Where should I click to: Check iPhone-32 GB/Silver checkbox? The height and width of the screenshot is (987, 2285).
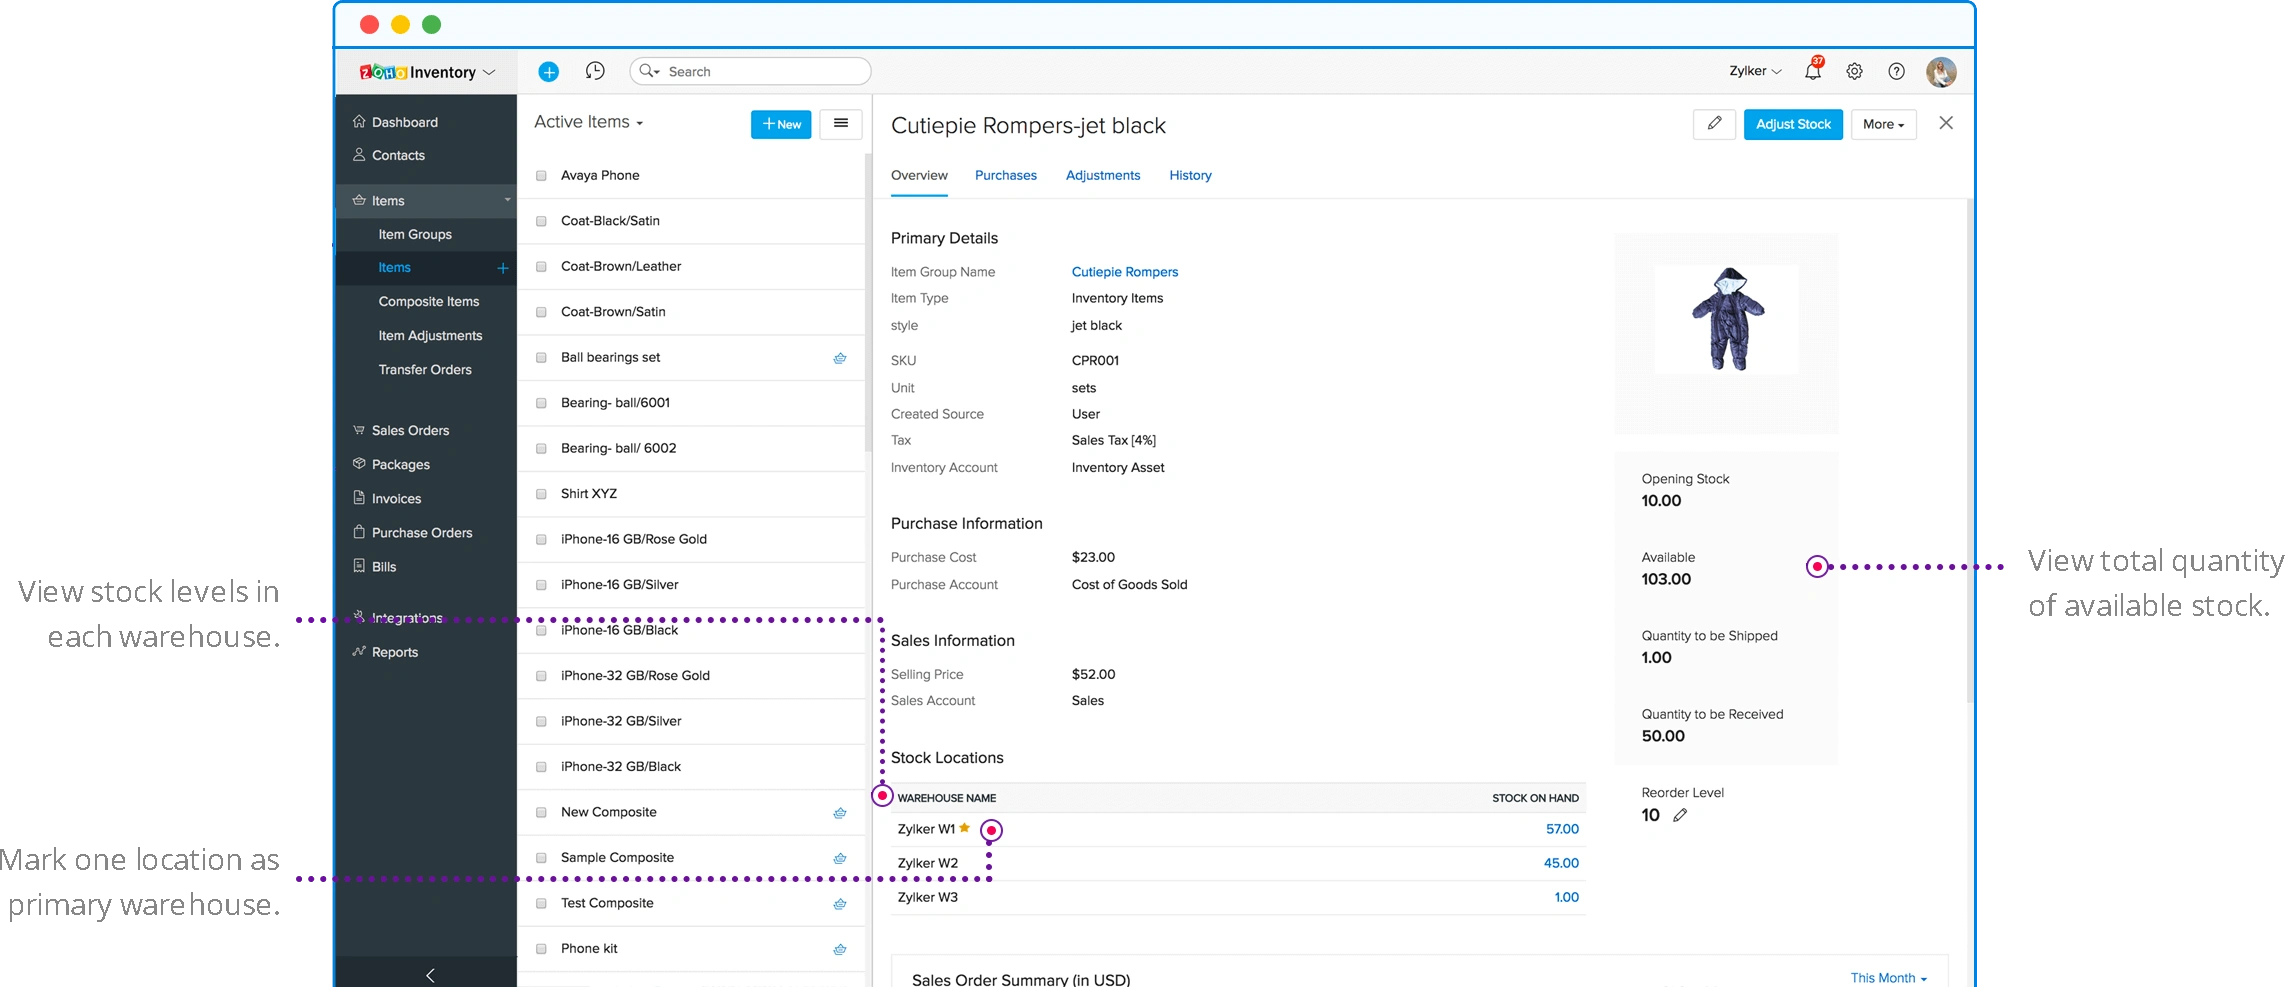pyautogui.click(x=541, y=722)
